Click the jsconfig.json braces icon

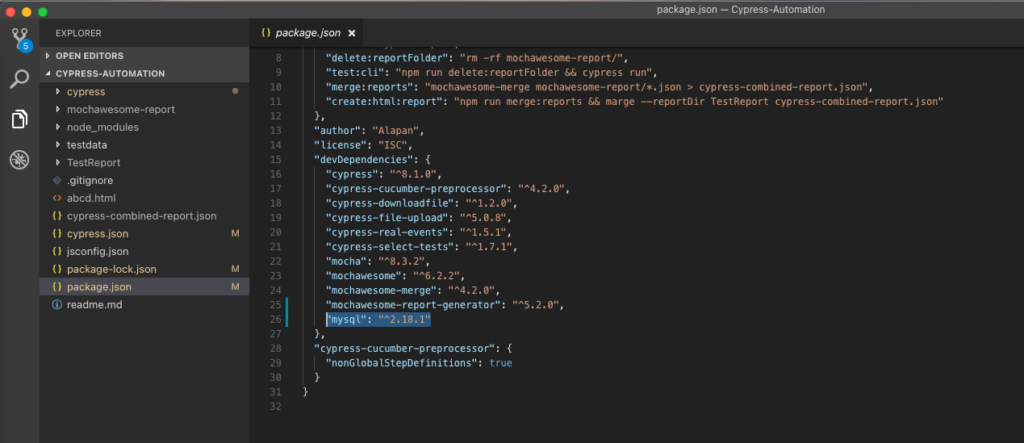pos(56,251)
